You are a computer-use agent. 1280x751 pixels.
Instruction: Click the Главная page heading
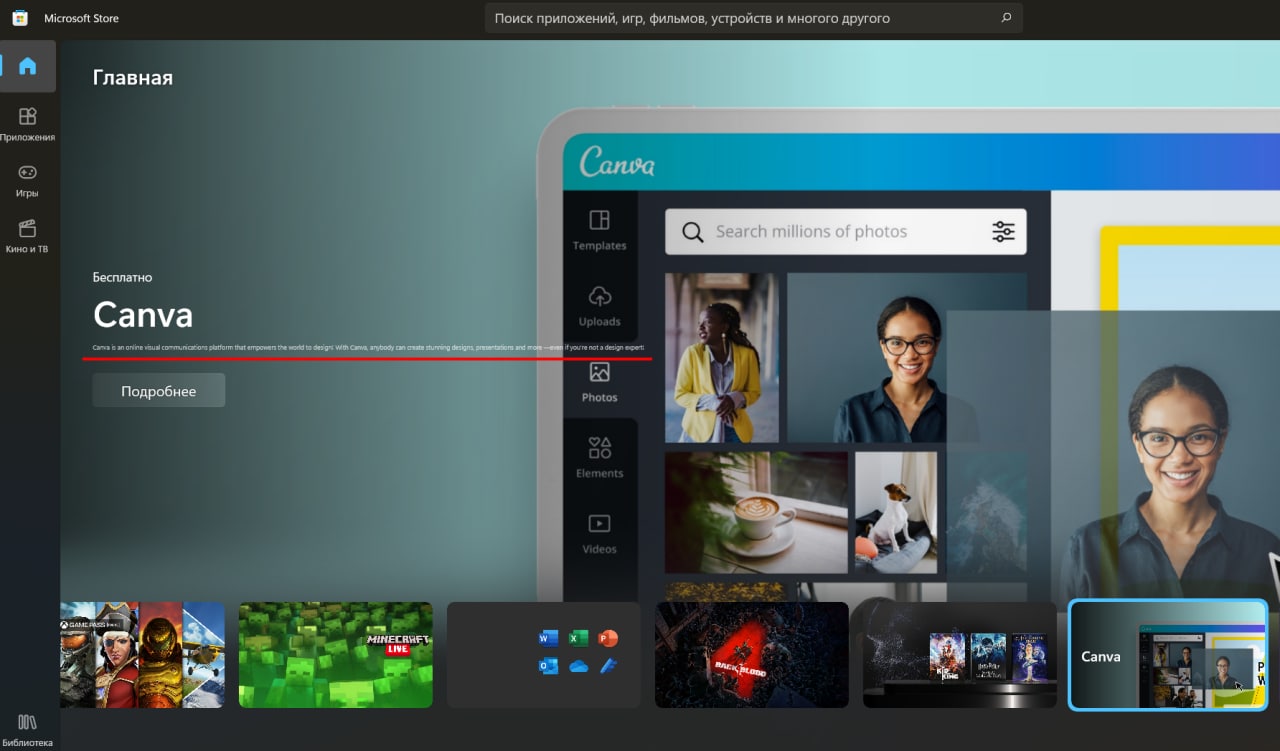click(x=133, y=78)
